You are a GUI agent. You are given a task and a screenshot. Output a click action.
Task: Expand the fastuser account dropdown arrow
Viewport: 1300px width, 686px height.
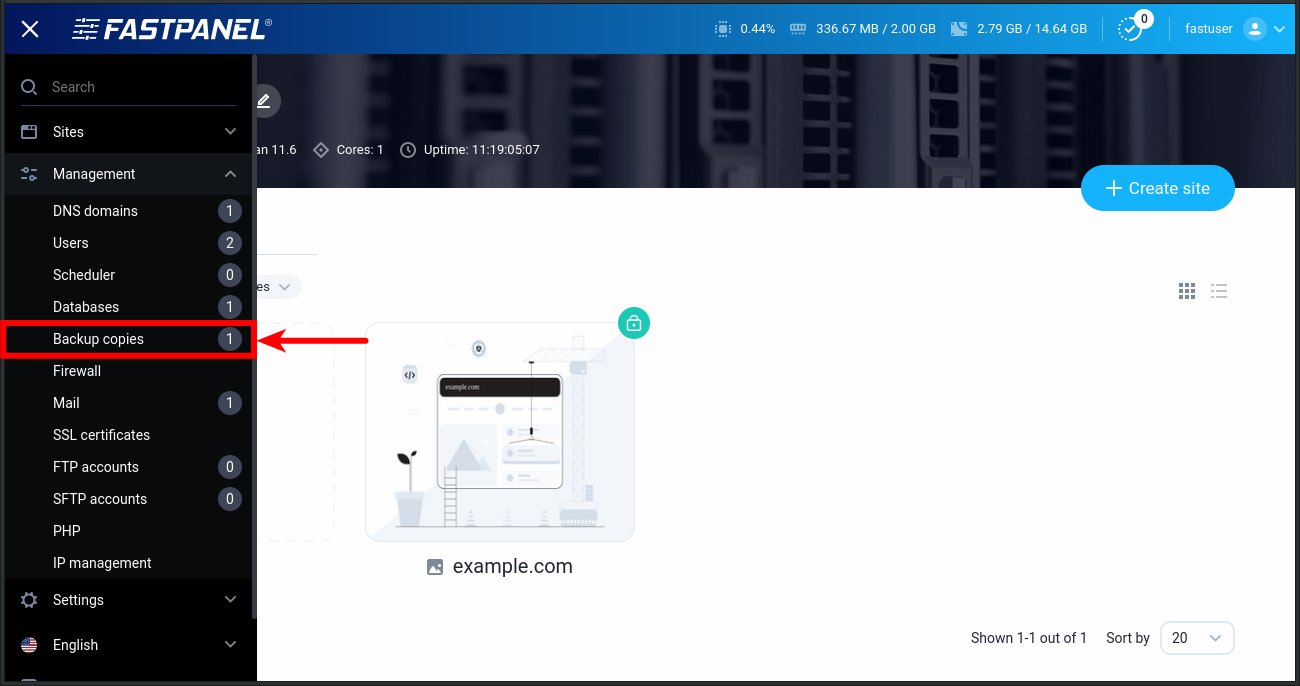1279,30
